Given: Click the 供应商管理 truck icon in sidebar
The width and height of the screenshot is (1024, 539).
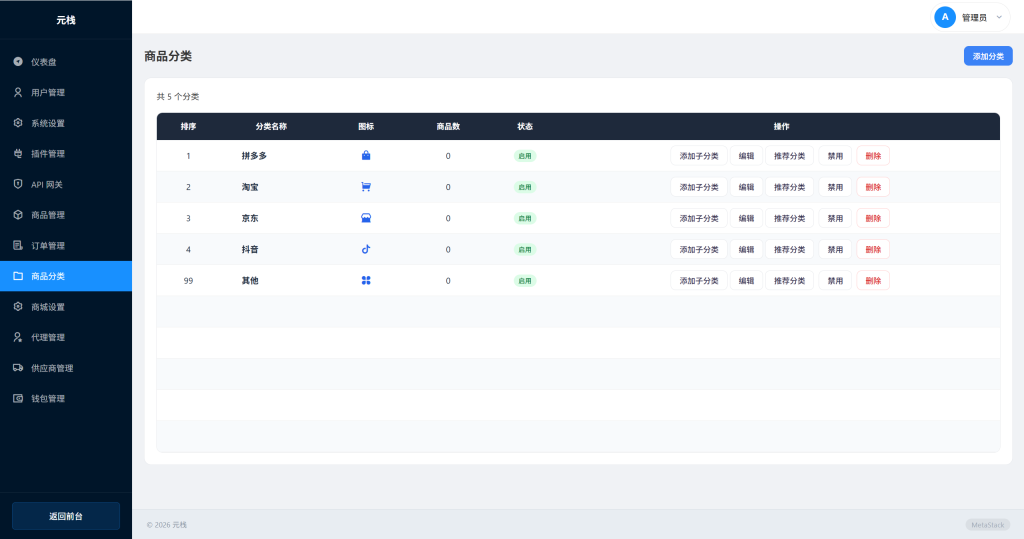Looking at the screenshot, I should tap(18, 368).
